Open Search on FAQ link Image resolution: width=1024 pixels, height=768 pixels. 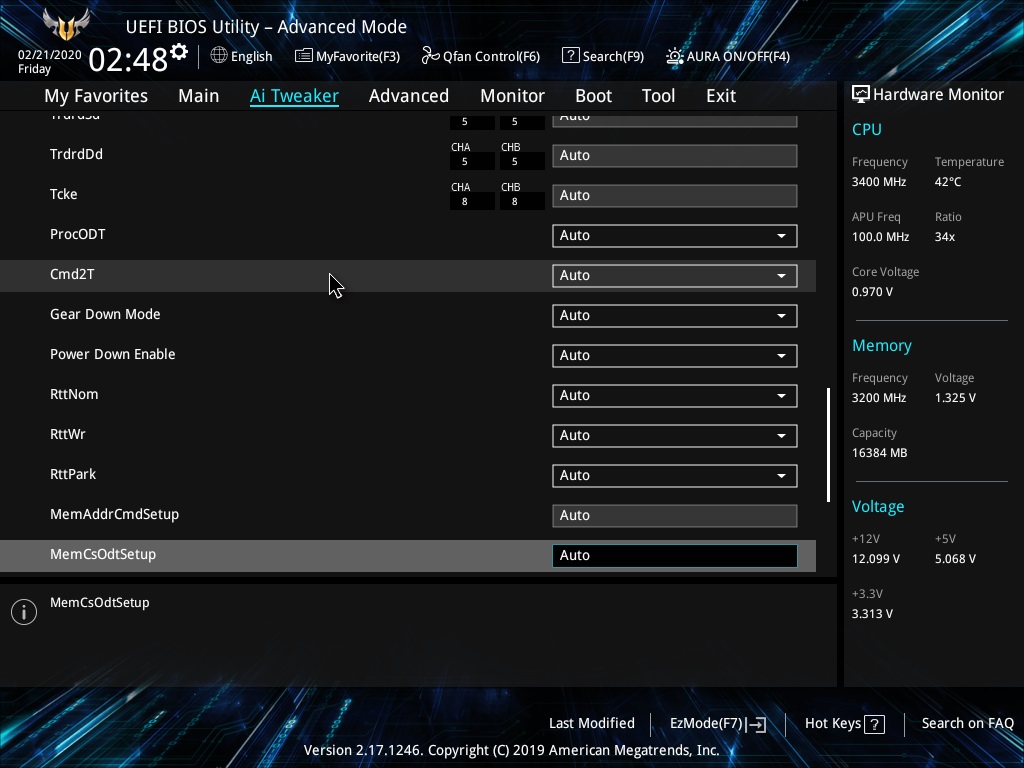967,723
